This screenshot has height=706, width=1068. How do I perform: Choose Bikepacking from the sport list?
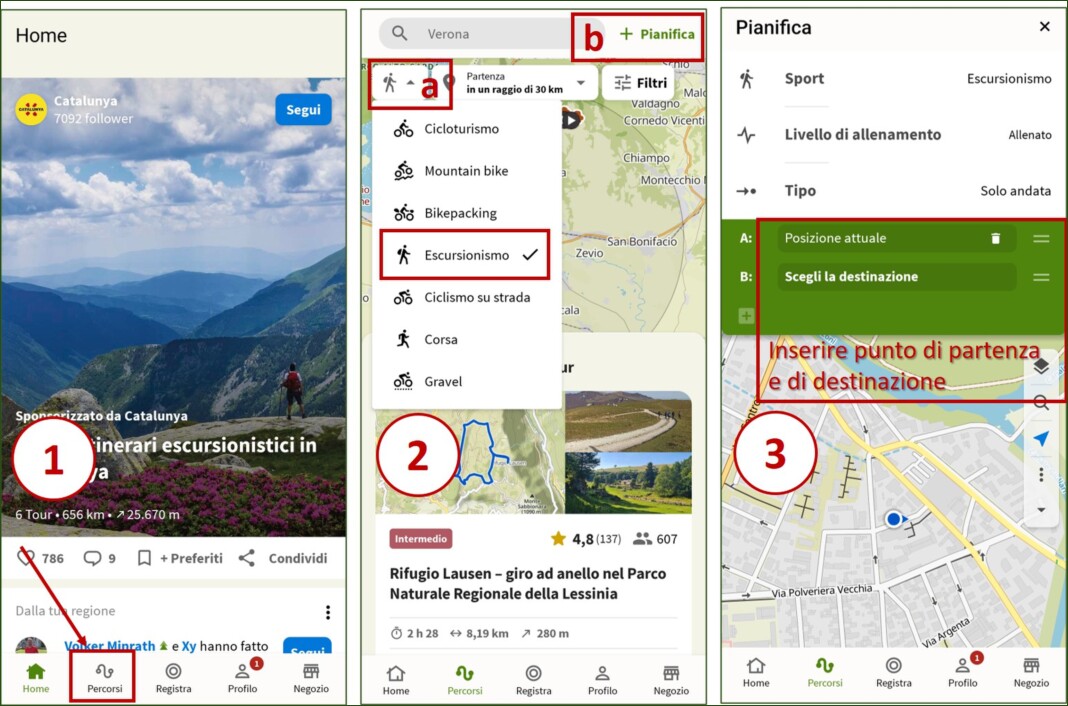(x=467, y=213)
